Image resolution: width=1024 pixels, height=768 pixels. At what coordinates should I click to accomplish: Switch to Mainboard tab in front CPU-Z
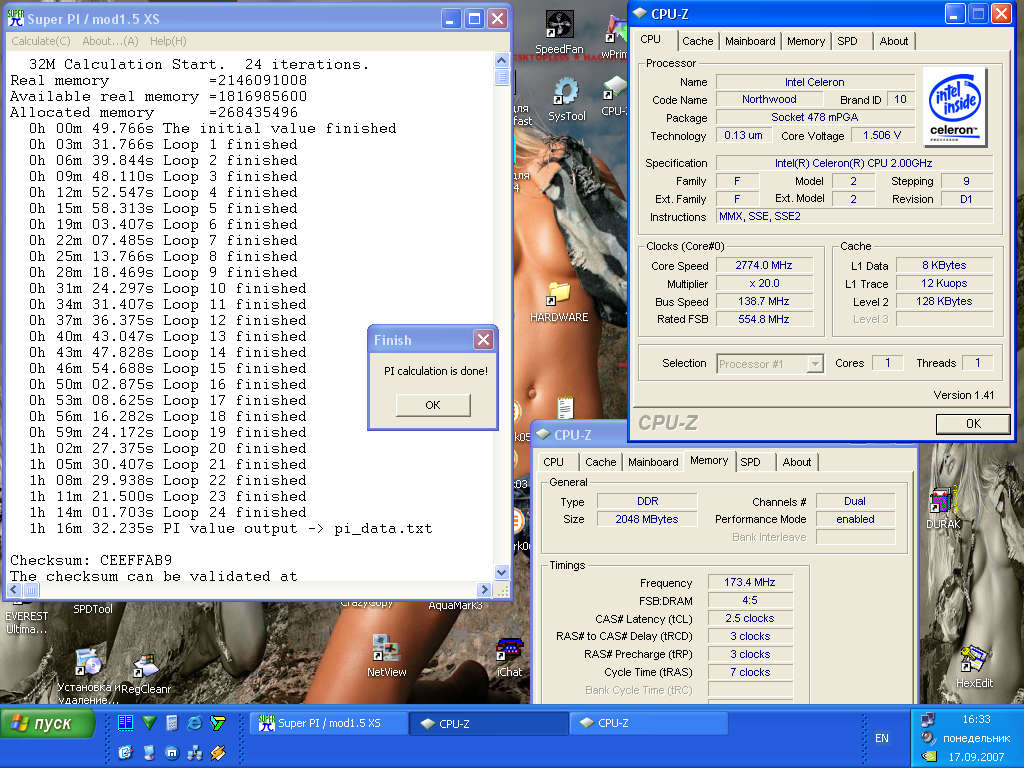(x=750, y=40)
